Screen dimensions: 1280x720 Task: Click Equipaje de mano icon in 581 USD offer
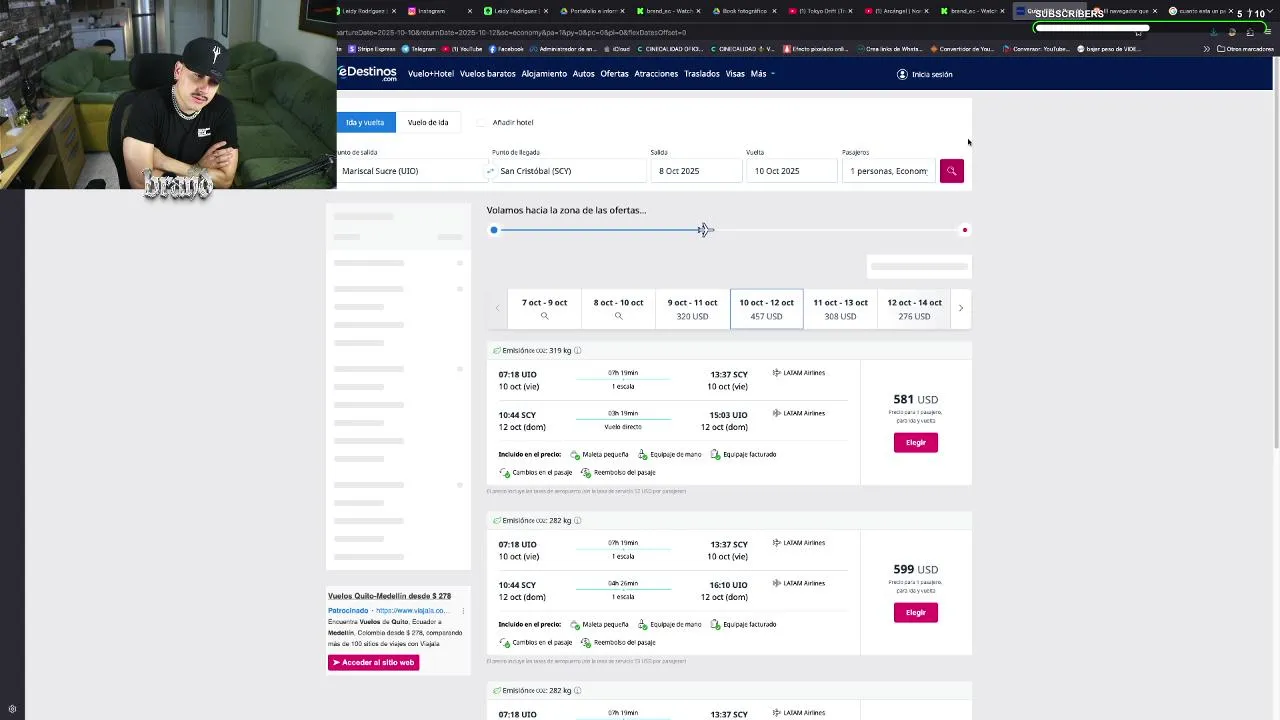tap(643, 454)
